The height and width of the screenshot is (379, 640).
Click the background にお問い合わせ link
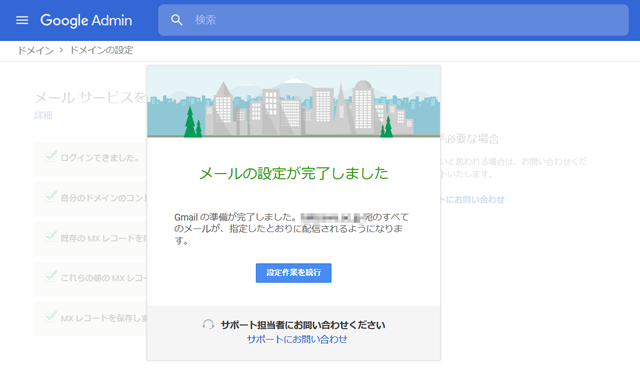473,199
